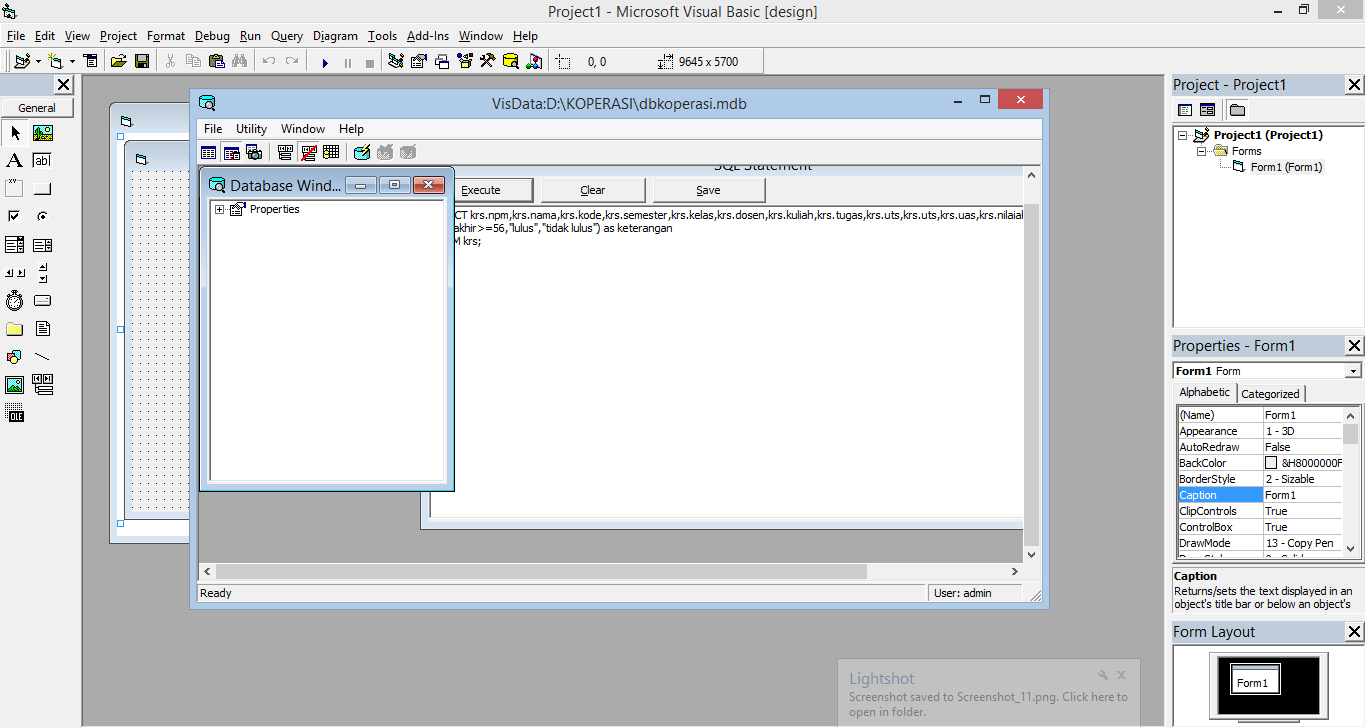Click the Save button in SQL Statement
The width and height of the screenshot is (1365, 728).
click(708, 190)
